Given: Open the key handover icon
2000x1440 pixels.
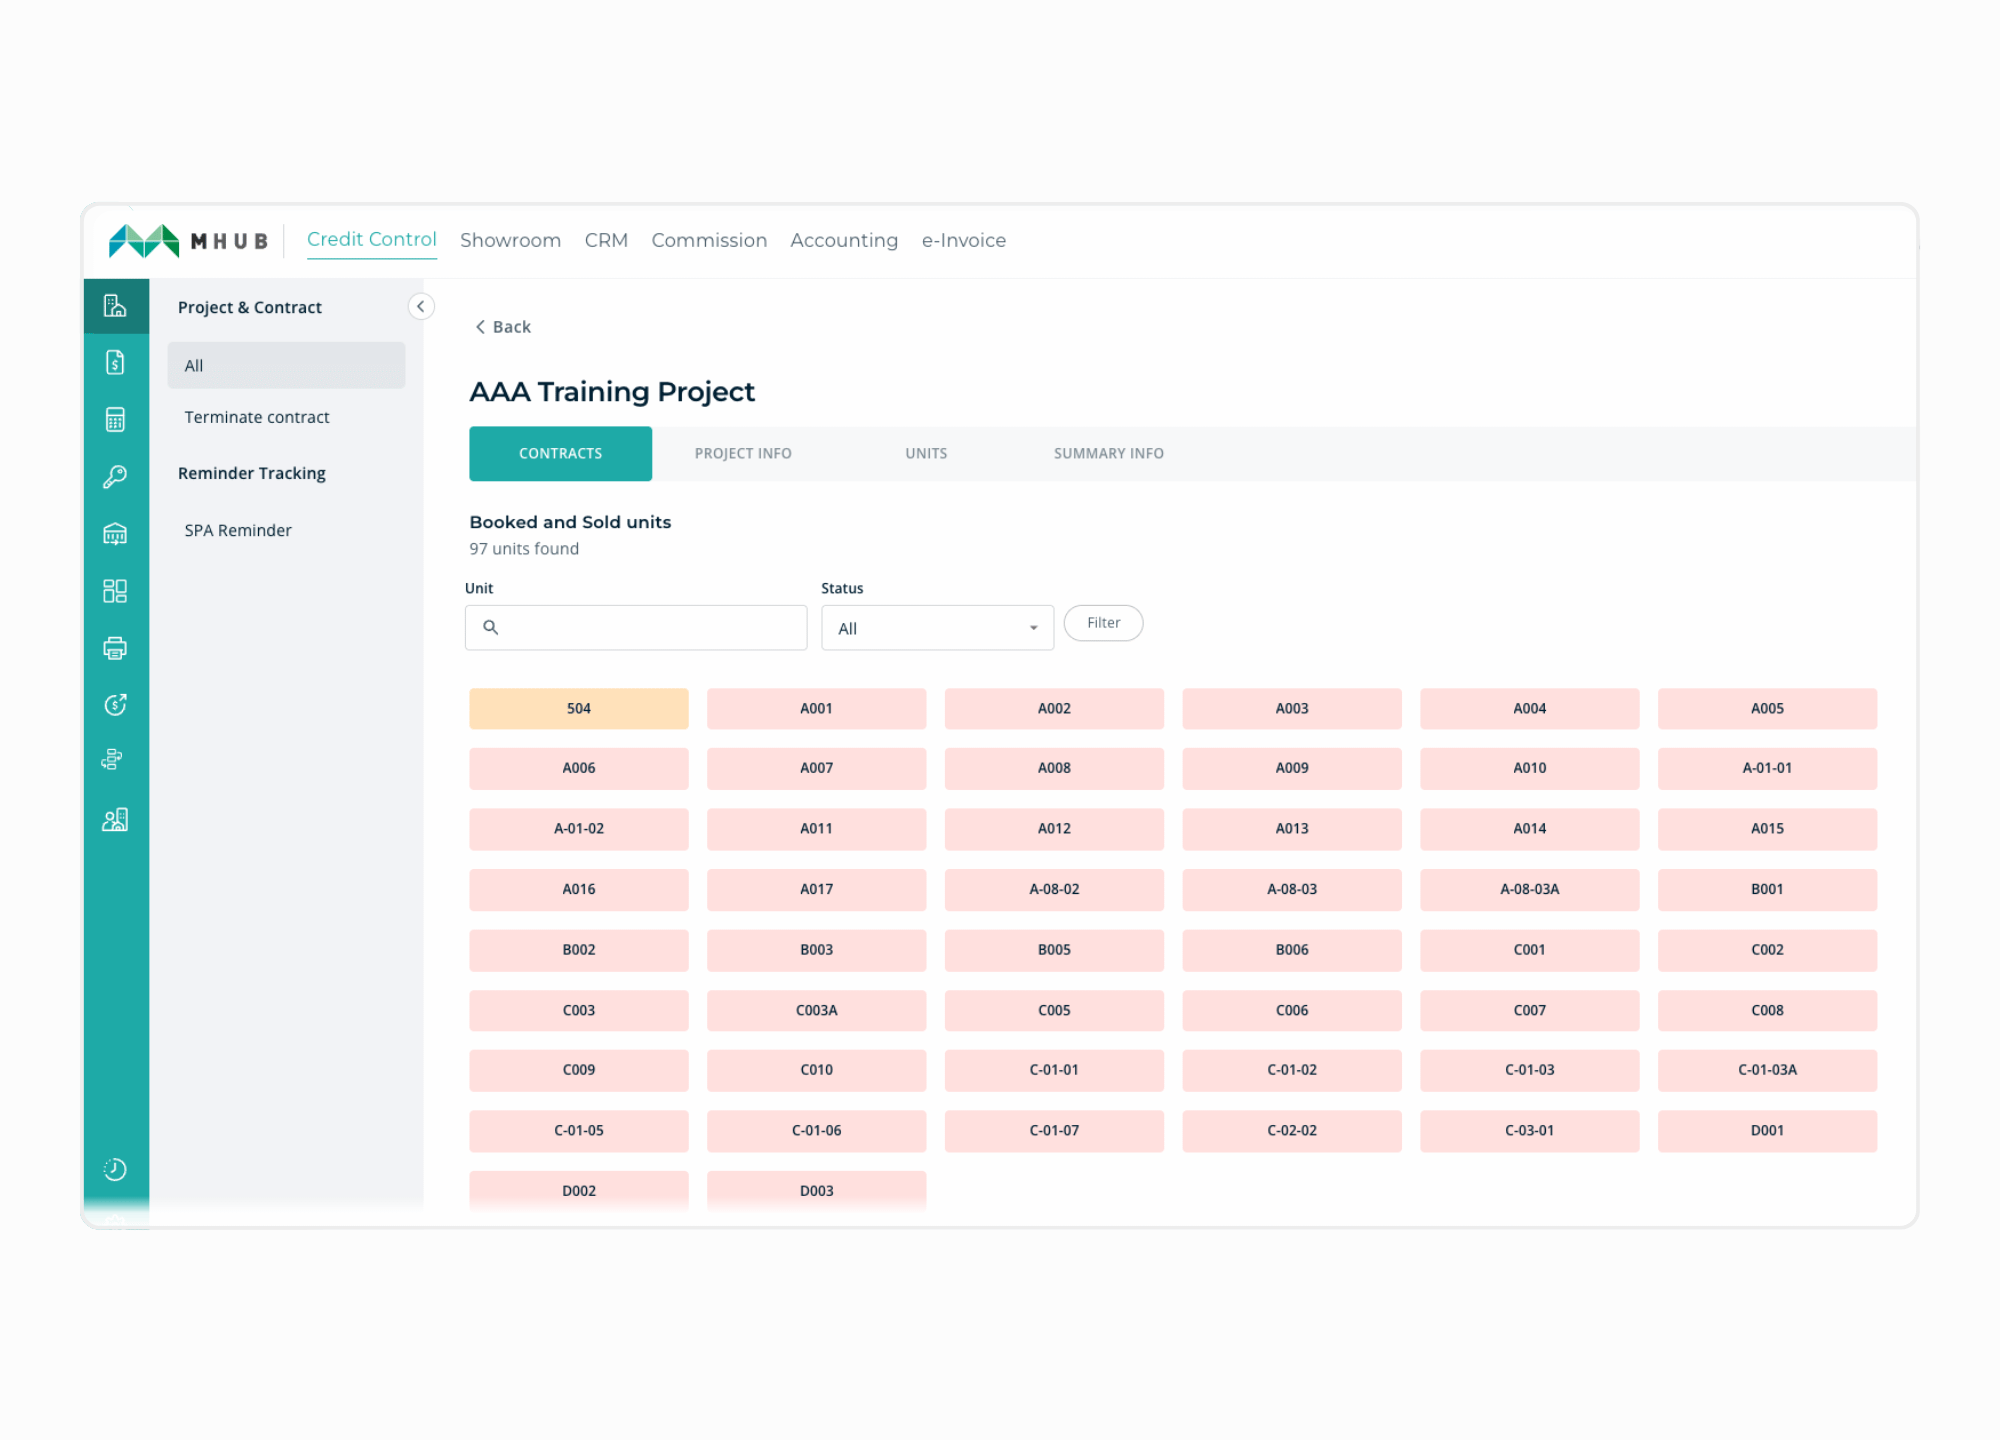Looking at the screenshot, I should pyautogui.click(x=115, y=476).
